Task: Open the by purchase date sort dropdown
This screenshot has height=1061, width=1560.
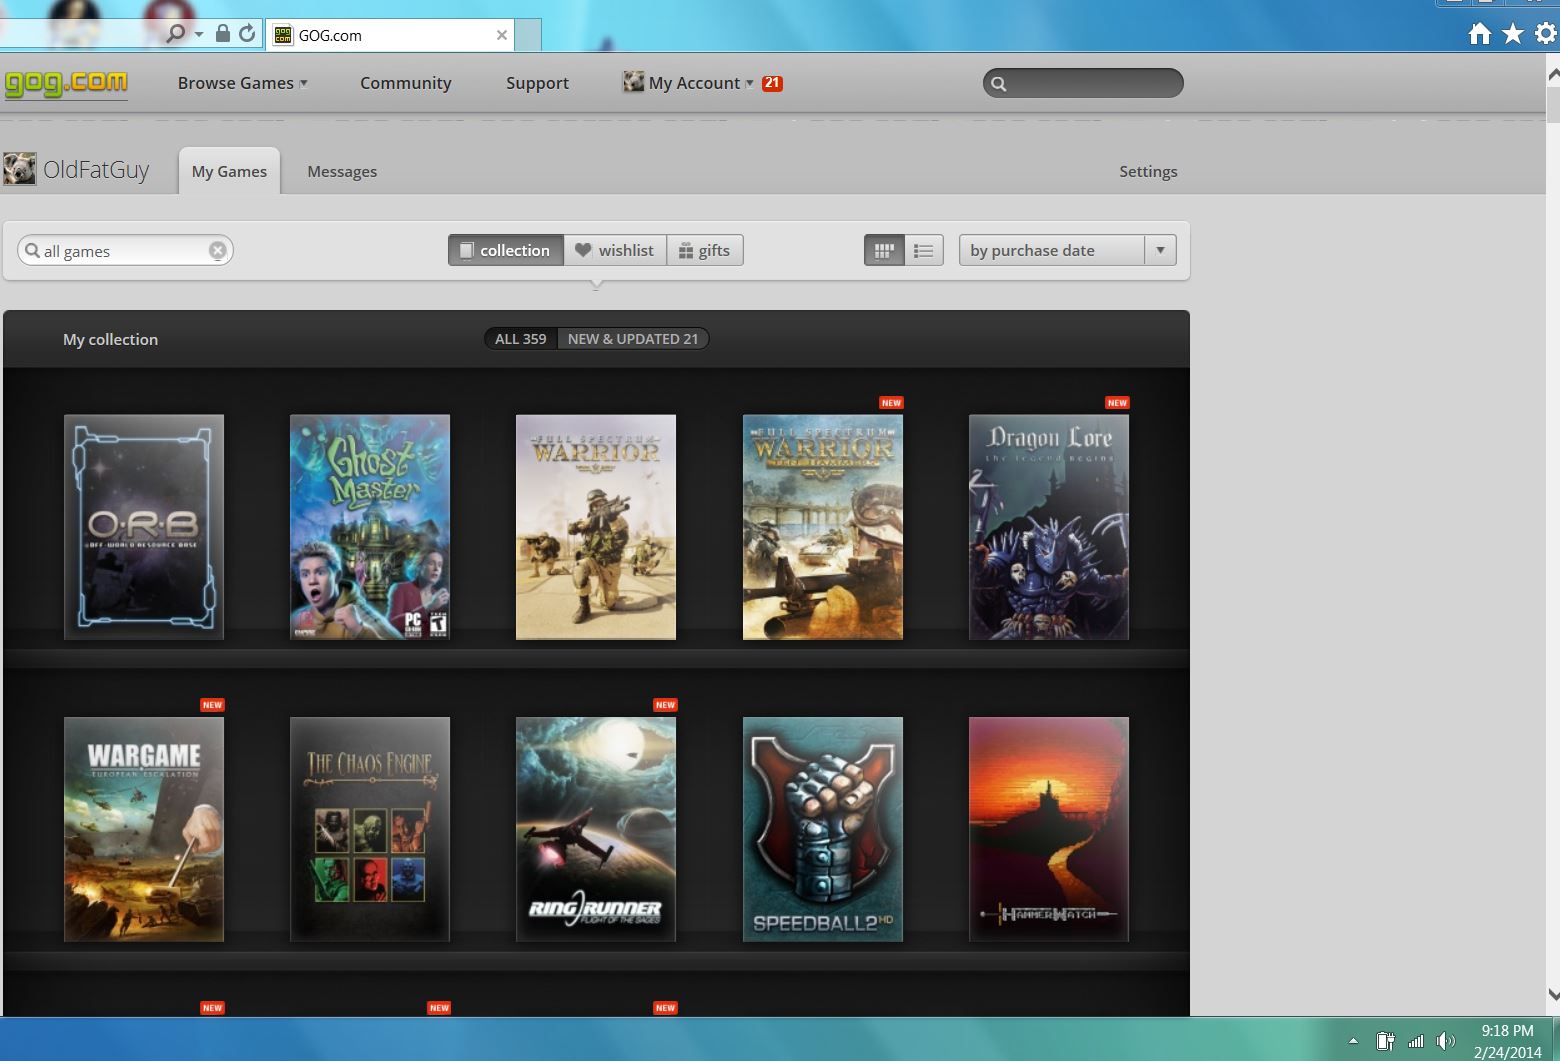Action: coord(1067,250)
